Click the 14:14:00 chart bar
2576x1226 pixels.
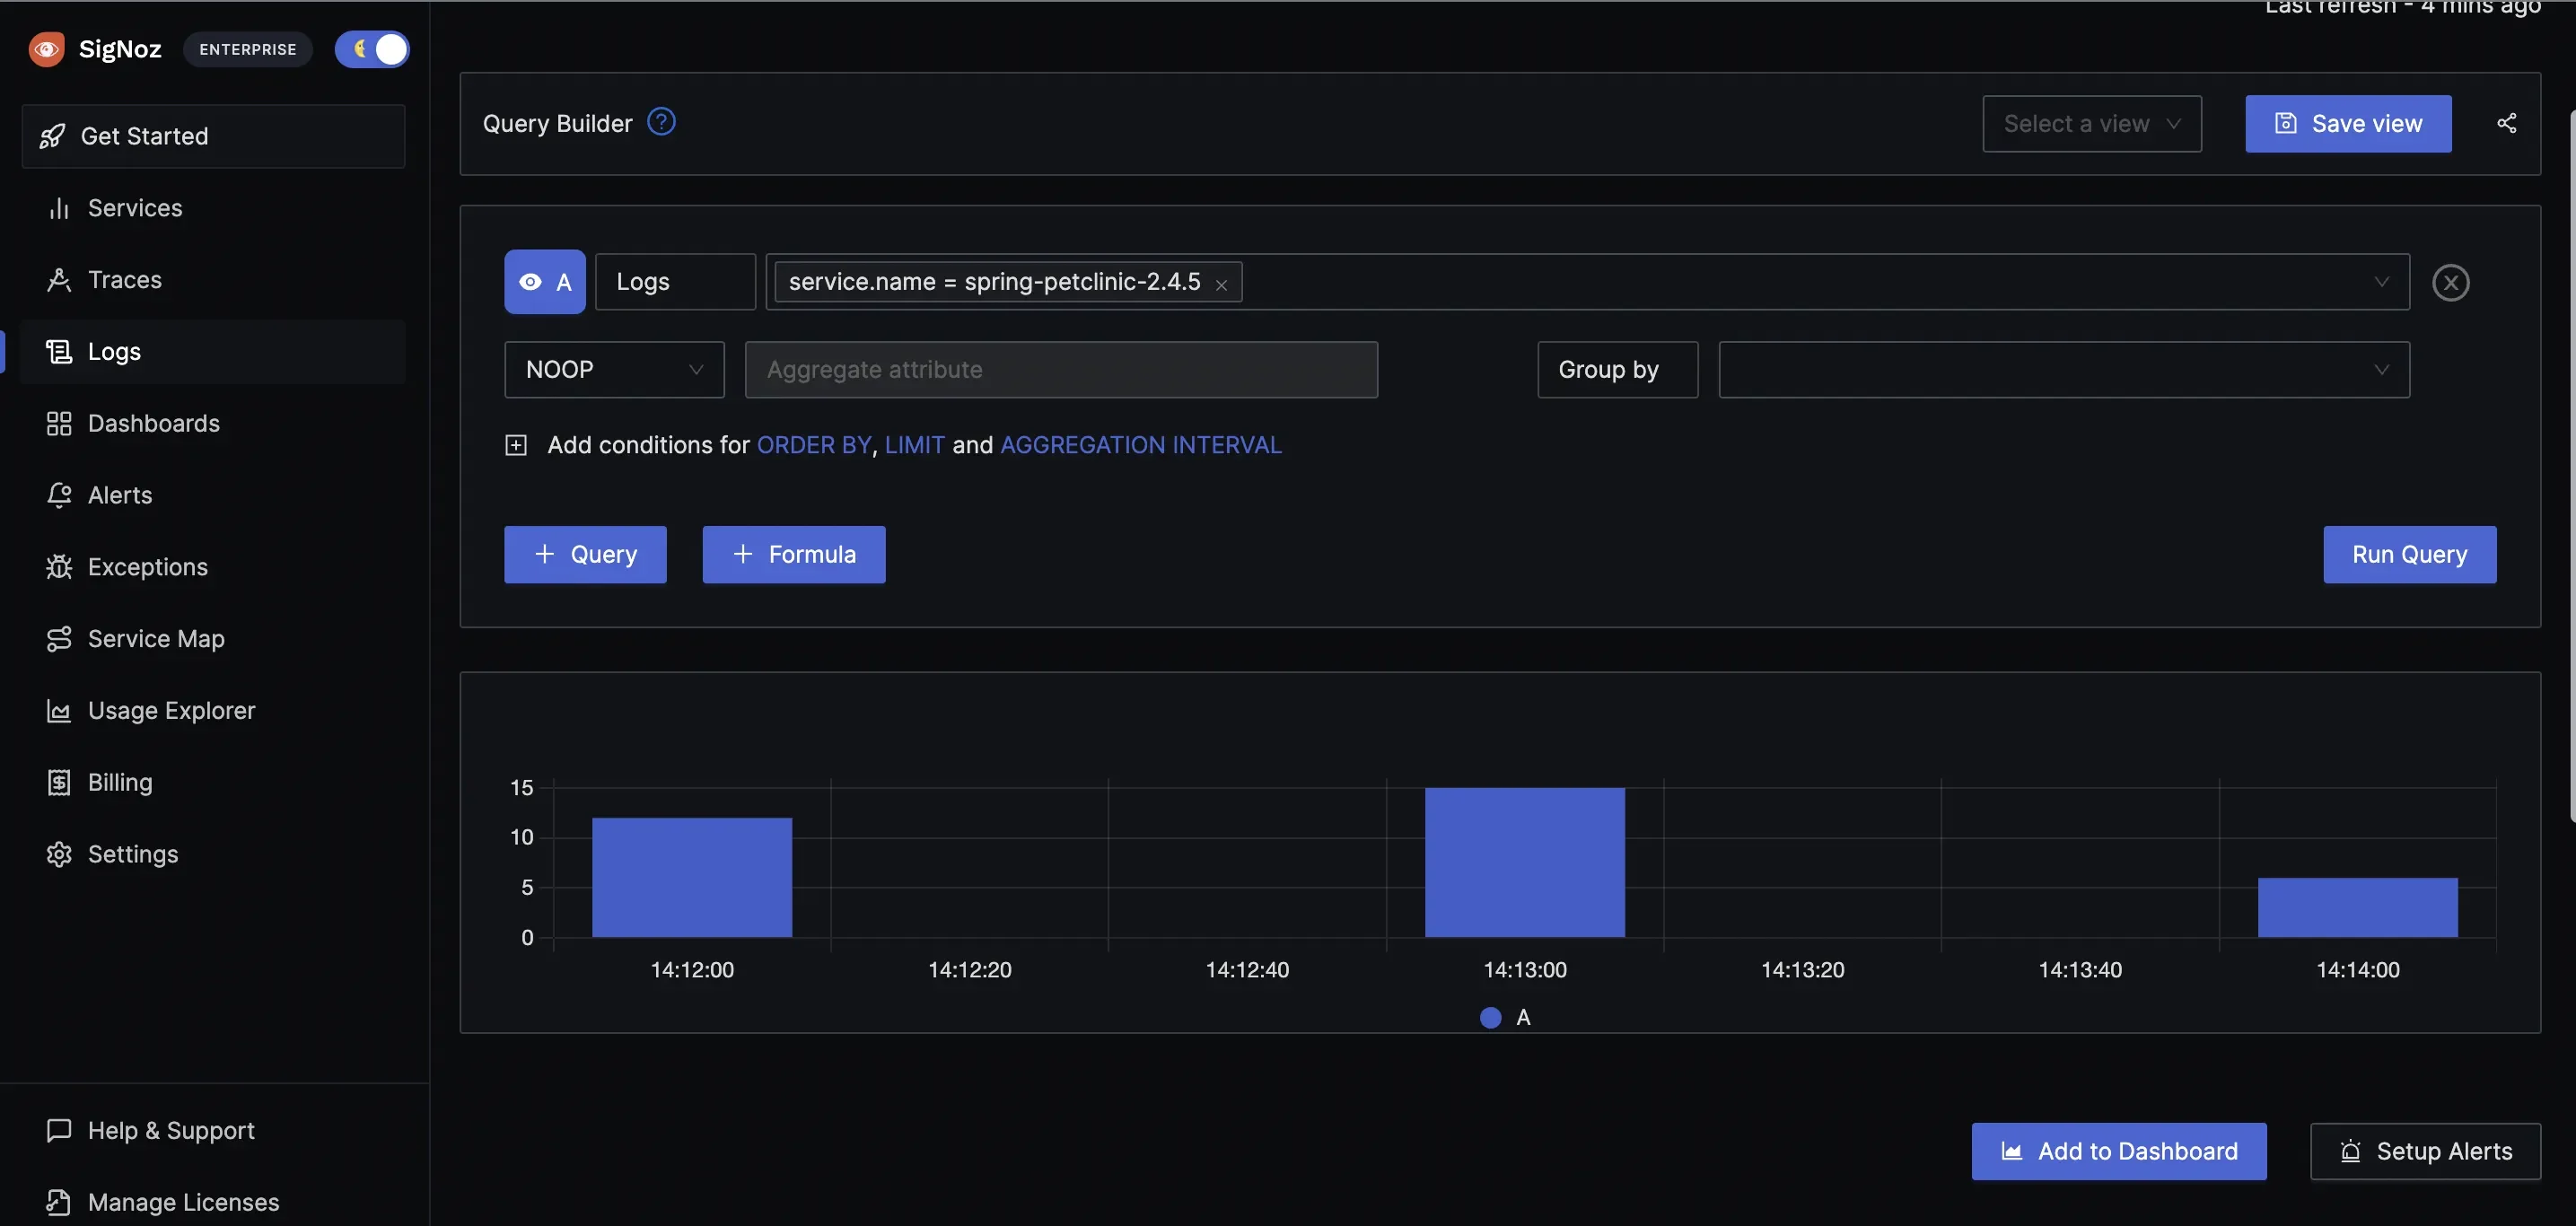tap(2358, 907)
